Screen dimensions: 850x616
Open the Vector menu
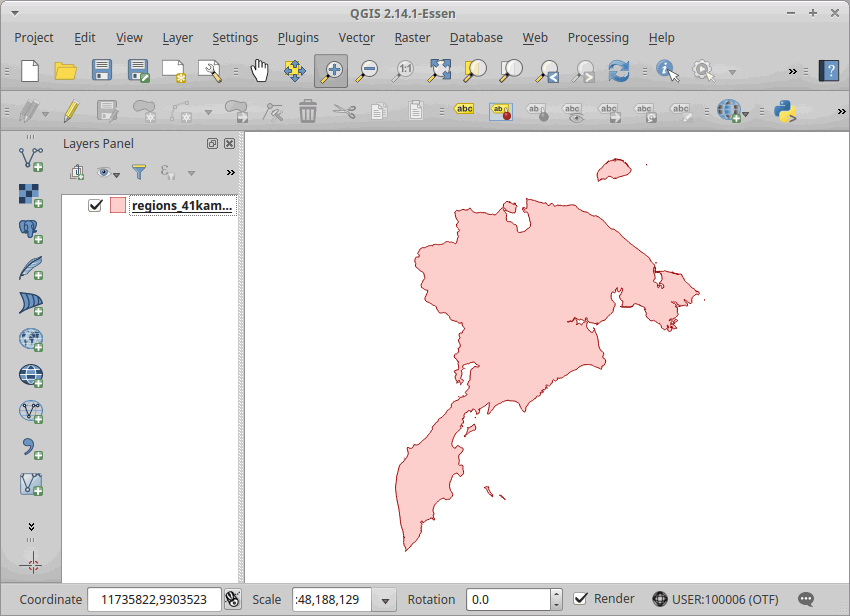point(356,38)
